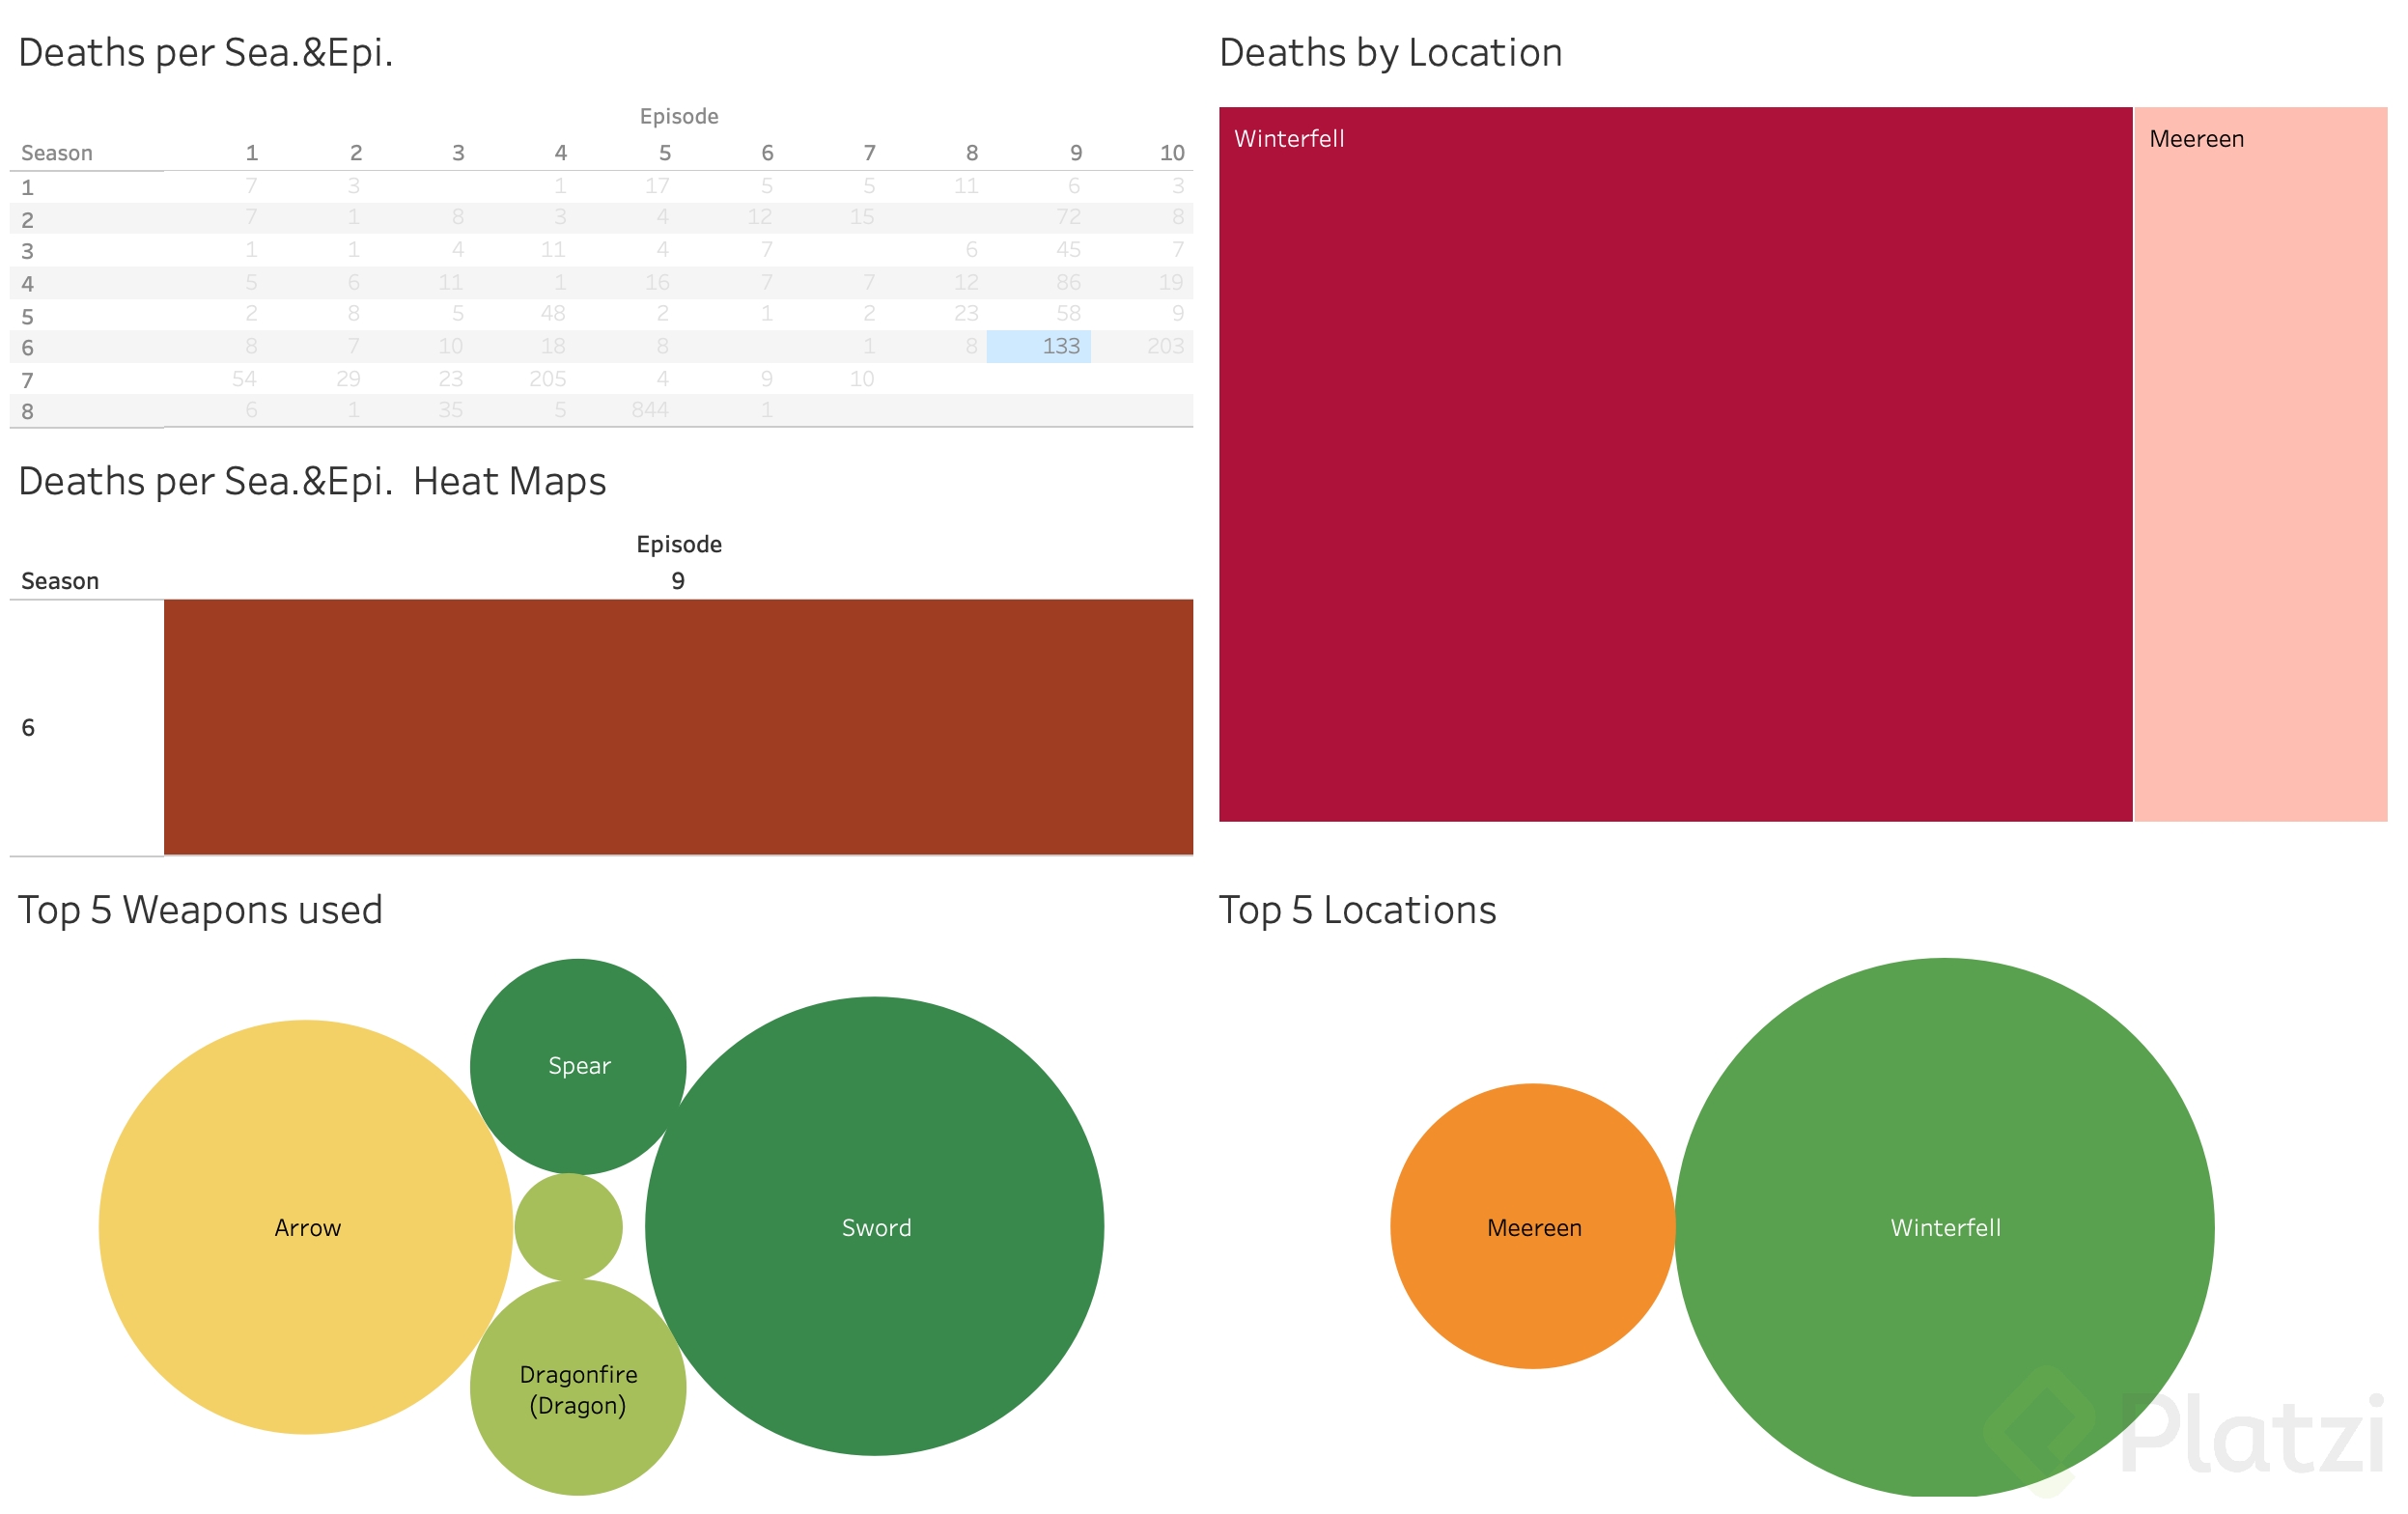Select the 205 cell in season 7
2408x1514 pixels.
(548, 379)
